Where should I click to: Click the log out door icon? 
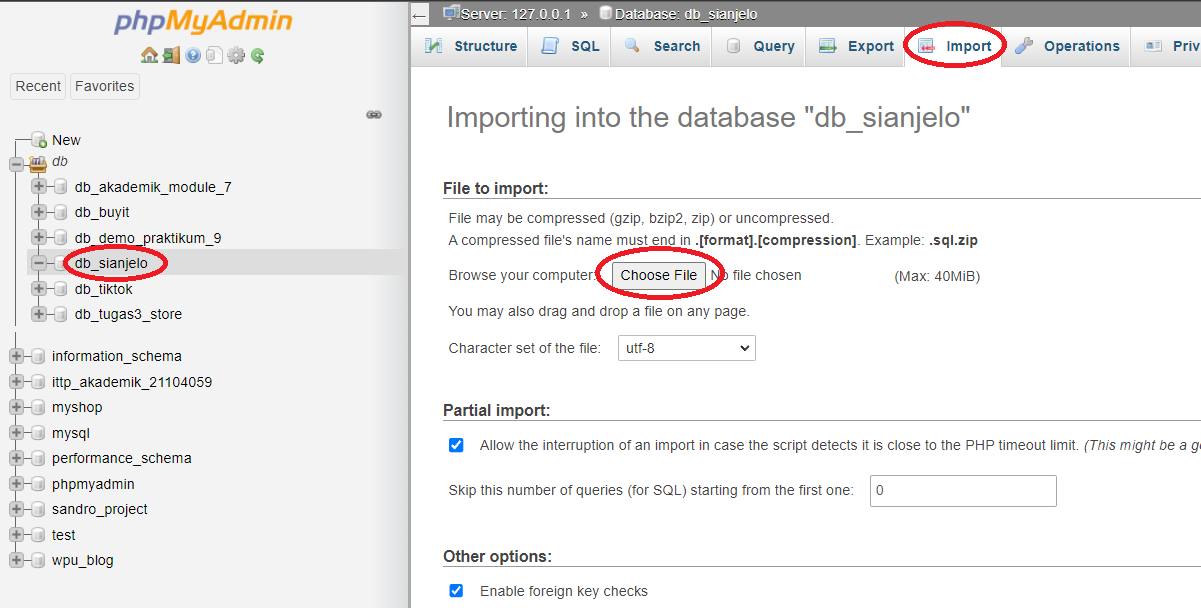click(x=171, y=56)
